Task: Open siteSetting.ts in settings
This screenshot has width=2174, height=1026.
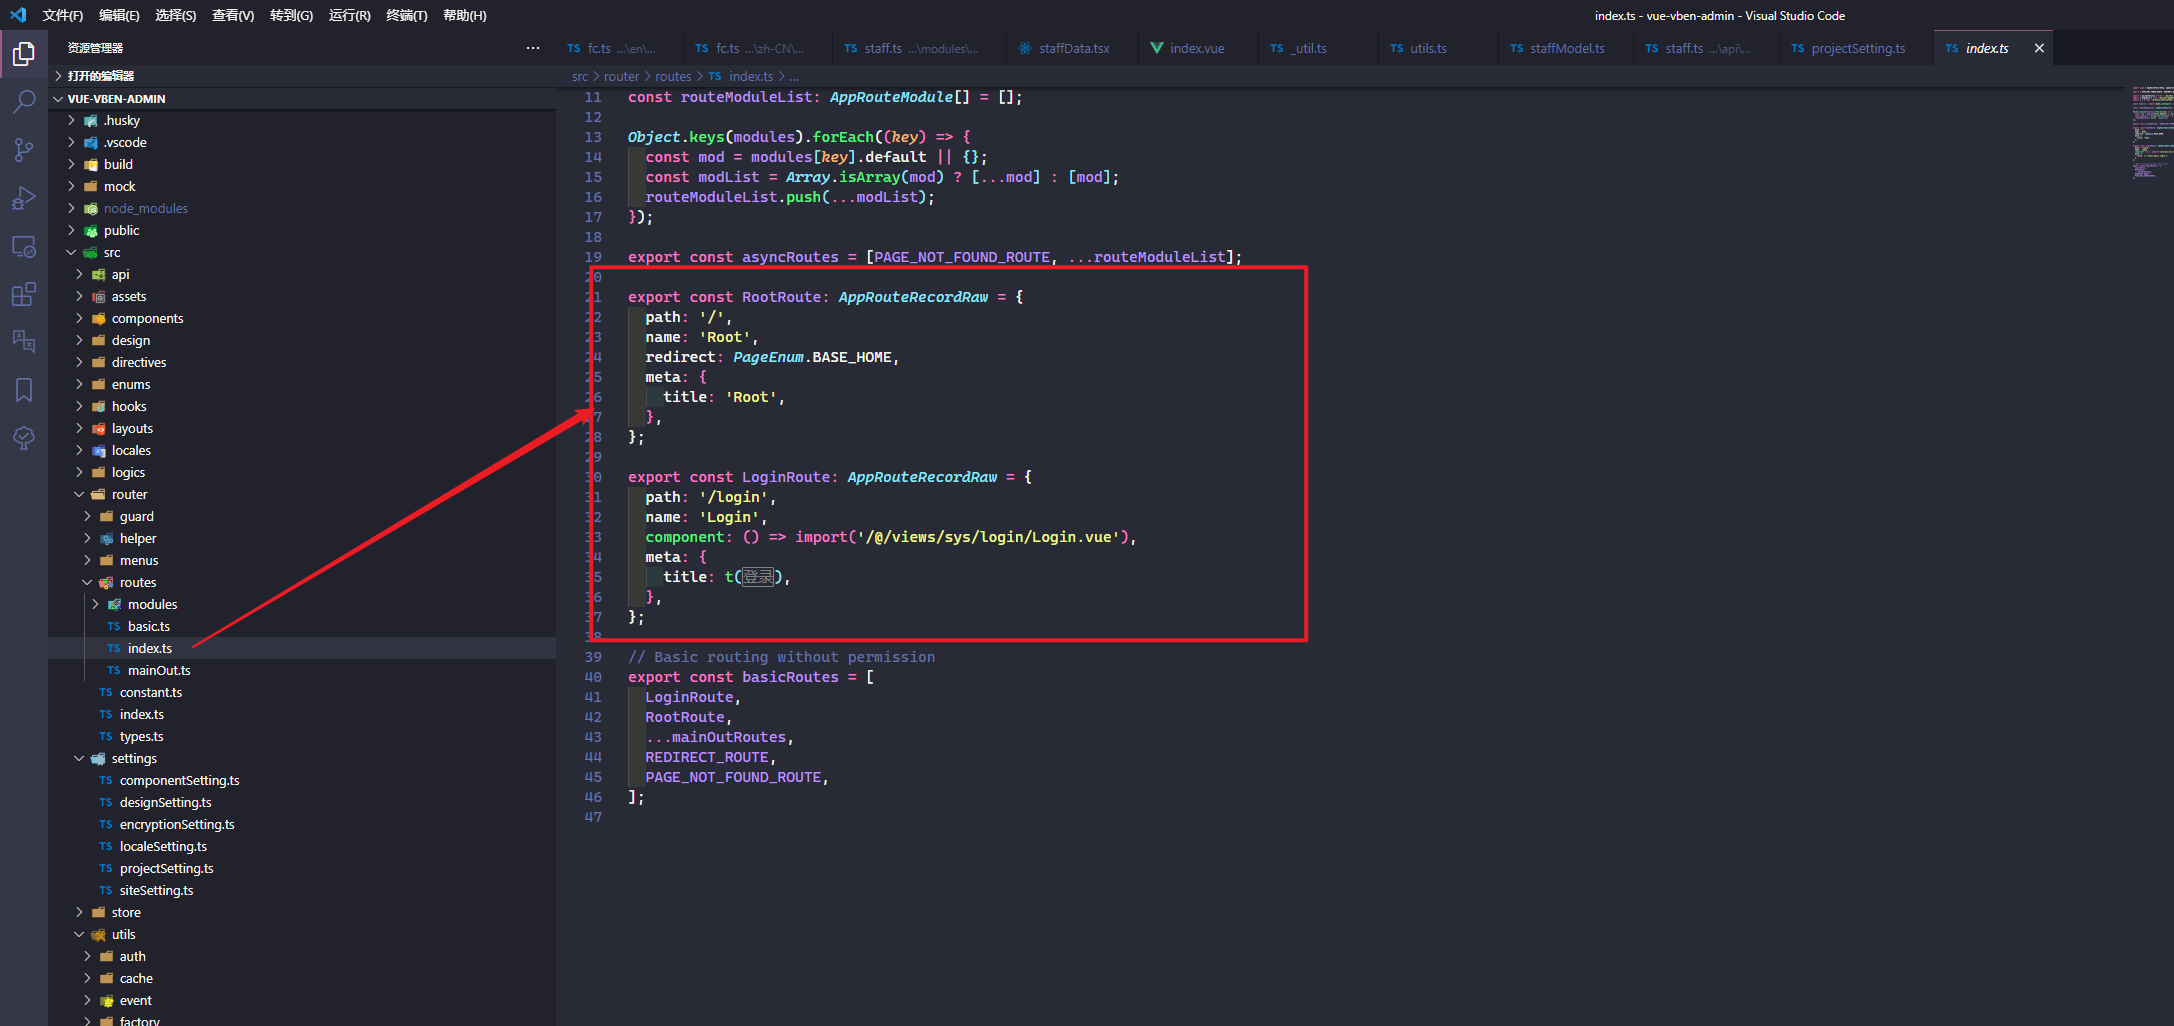Action: (156, 890)
